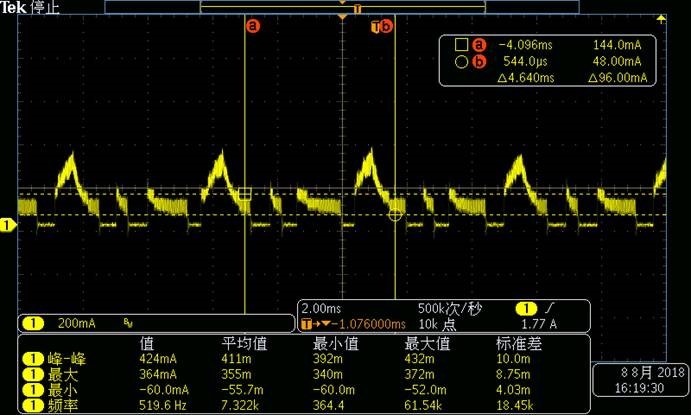
Task: Select cursor a time value -4.096ms
Action: click(525, 45)
